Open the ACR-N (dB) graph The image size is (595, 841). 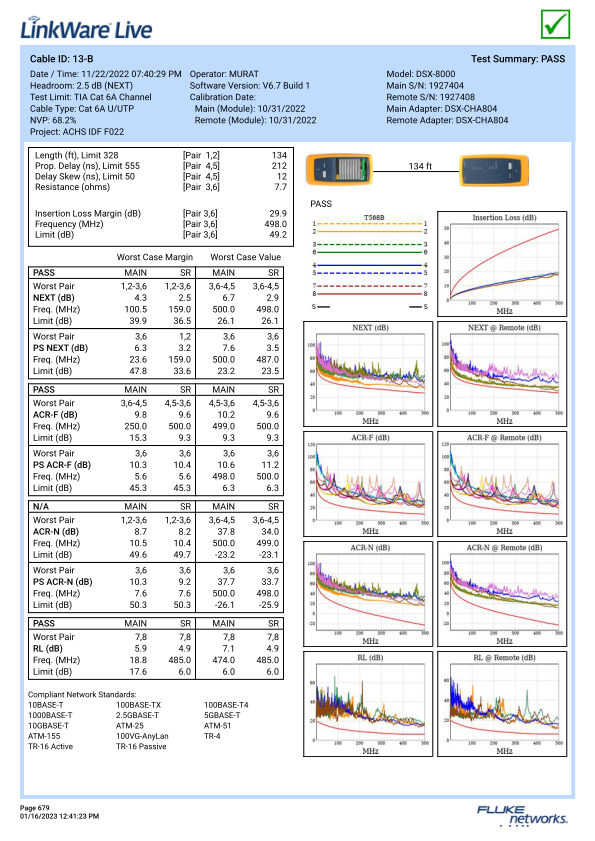(368, 594)
